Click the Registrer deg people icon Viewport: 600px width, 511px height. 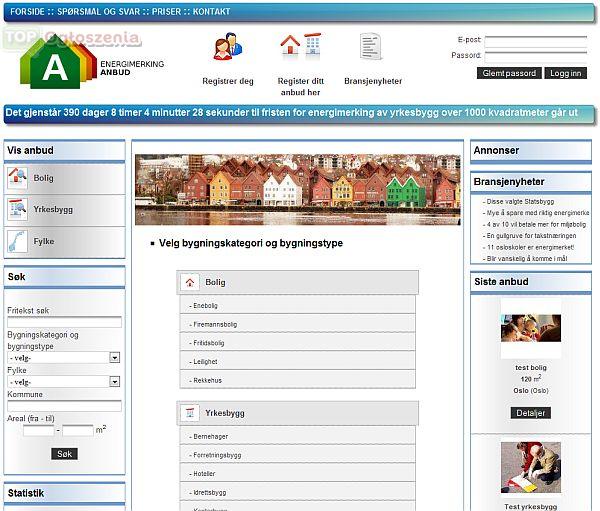point(228,46)
